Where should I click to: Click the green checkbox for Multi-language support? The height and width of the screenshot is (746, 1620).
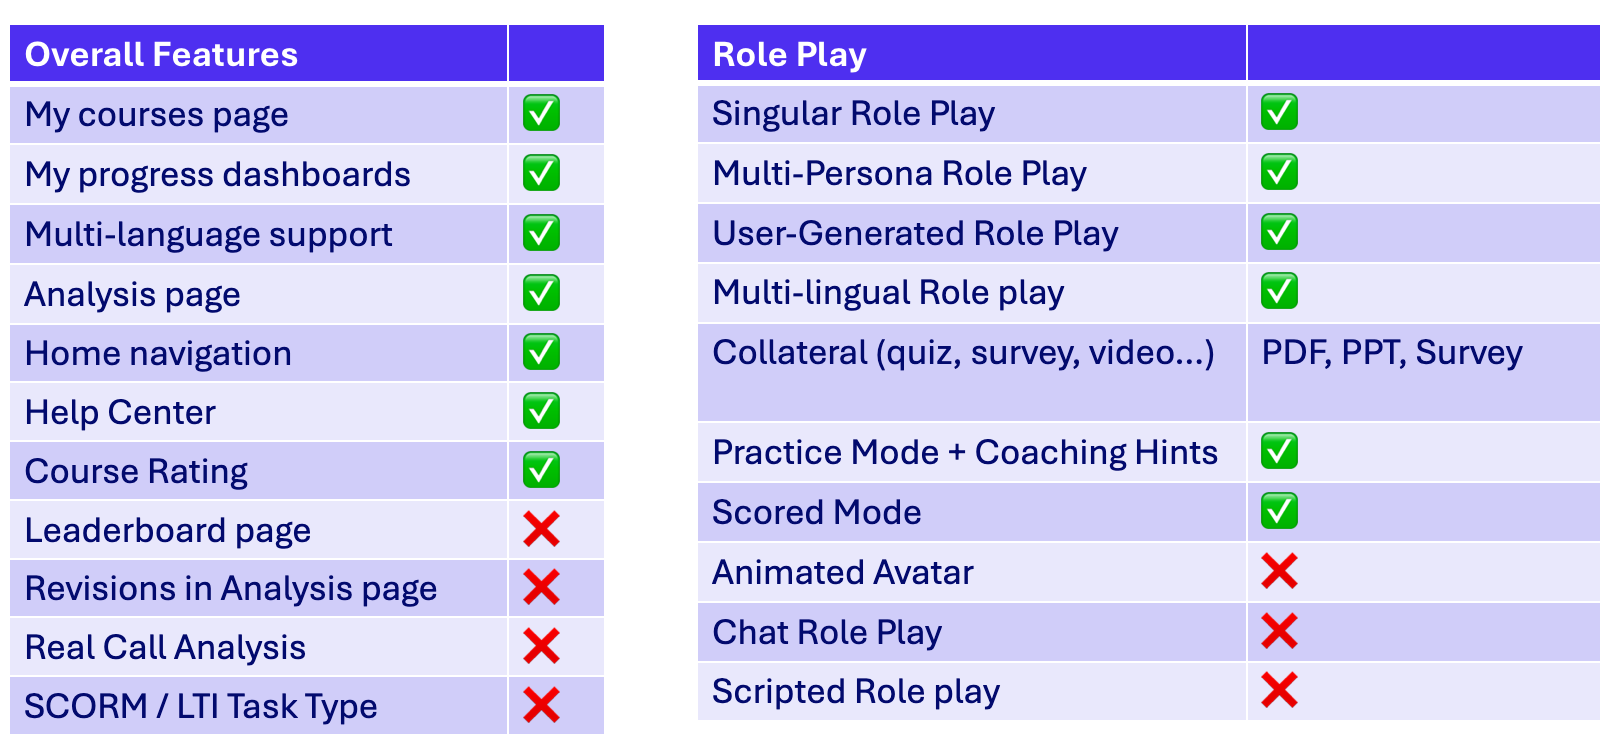pyautogui.click(x=541, y=234)
